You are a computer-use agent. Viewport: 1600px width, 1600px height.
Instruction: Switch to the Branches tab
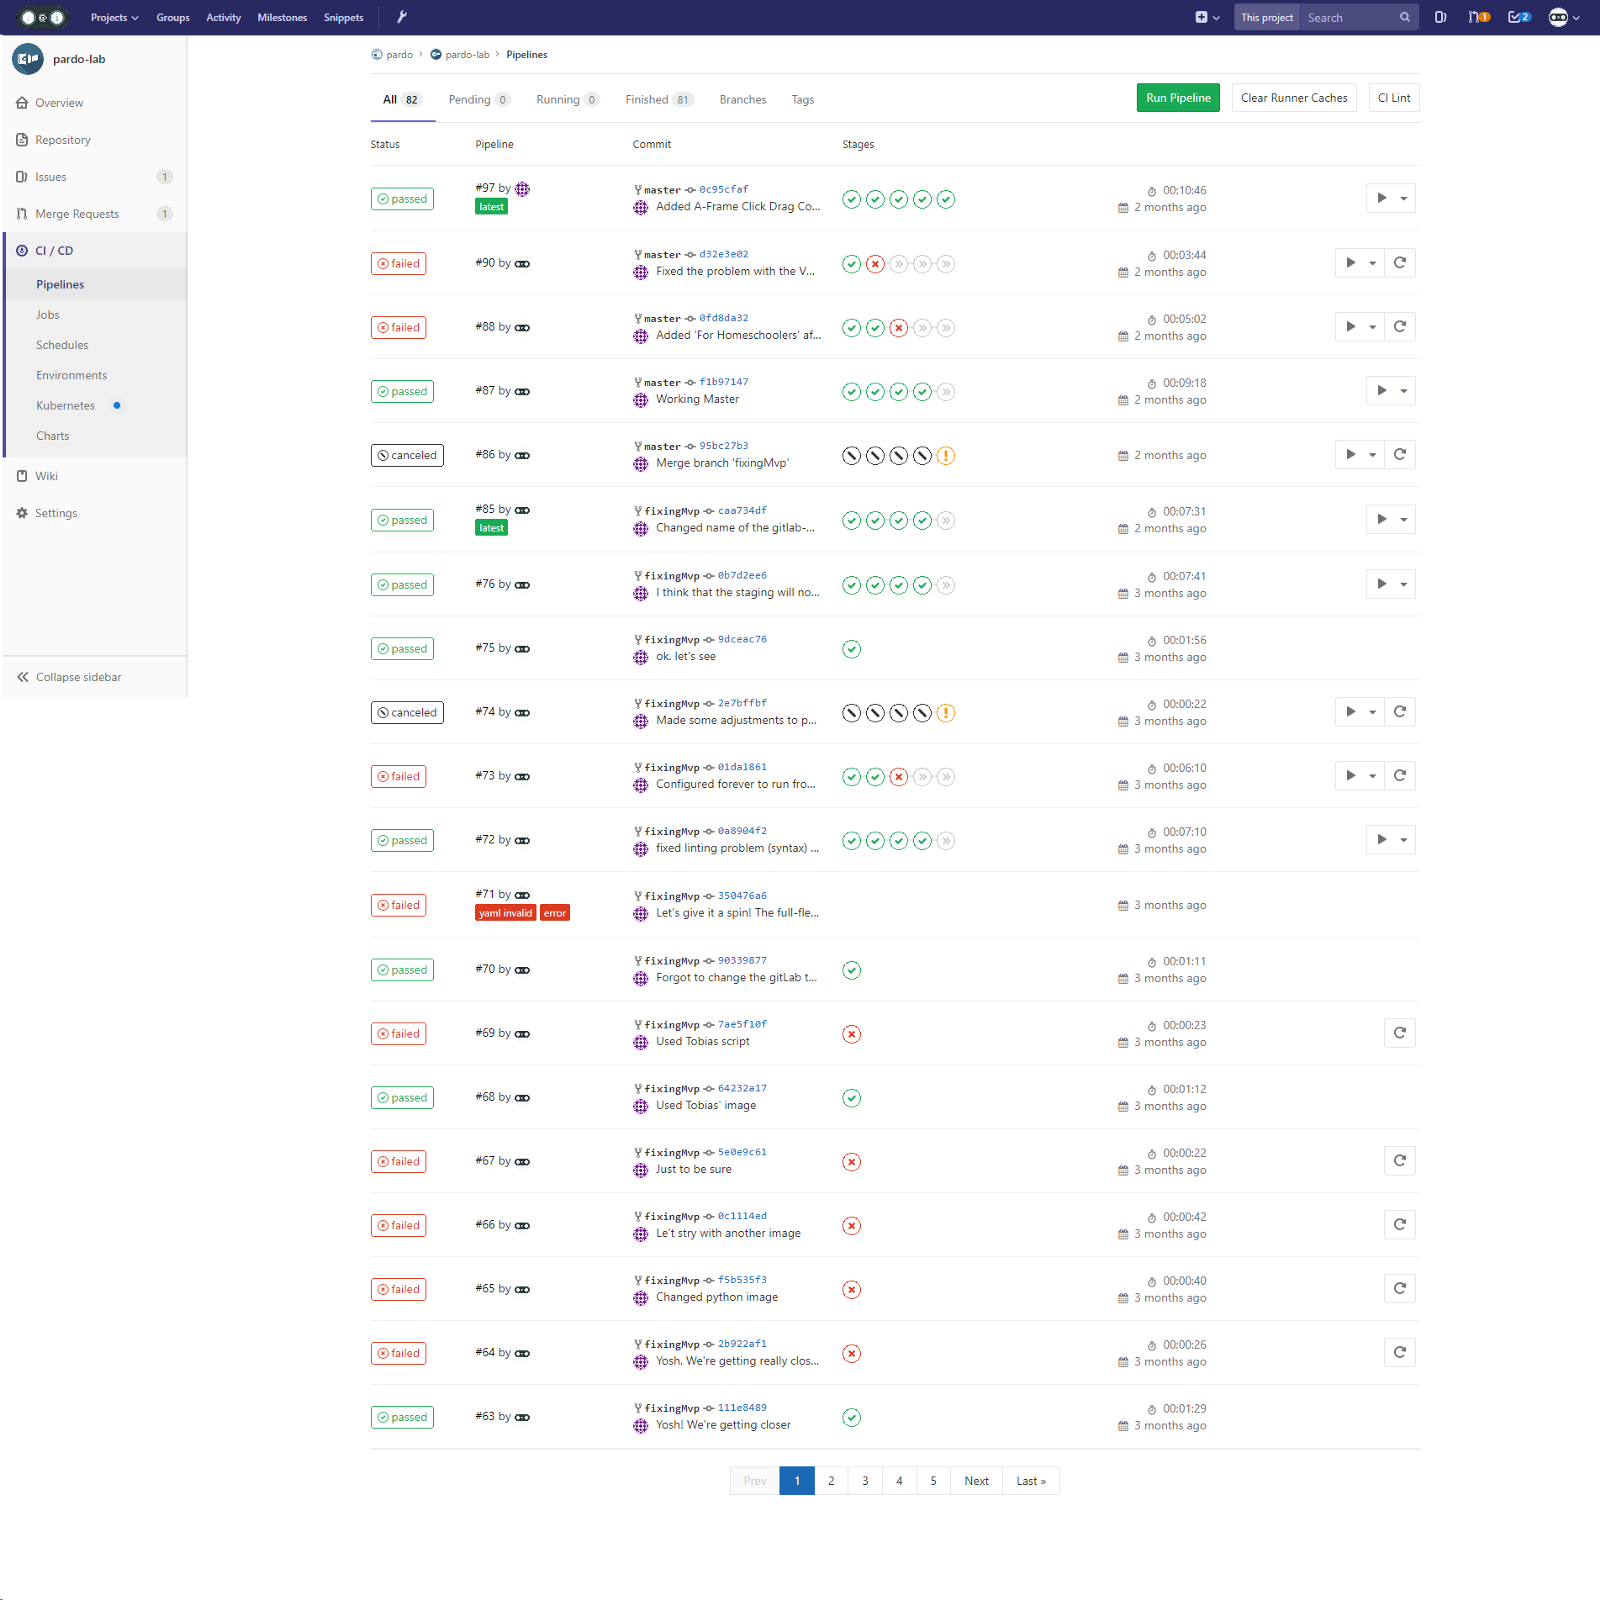pyautogui.click(x=743, y=100)
